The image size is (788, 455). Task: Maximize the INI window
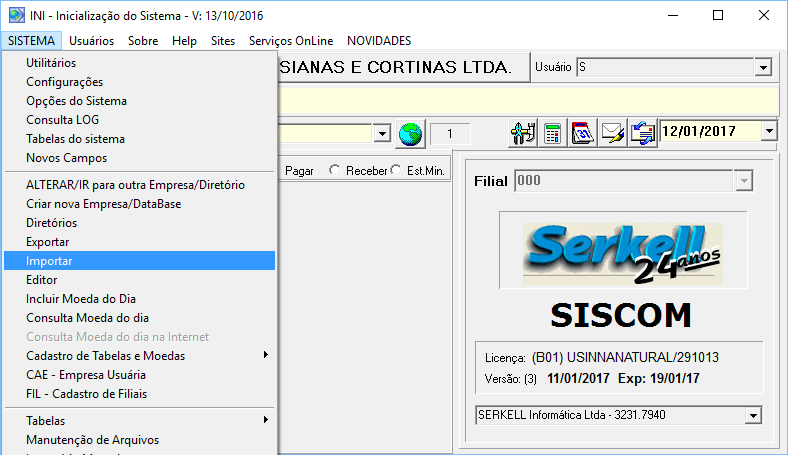tap(718, 16)
